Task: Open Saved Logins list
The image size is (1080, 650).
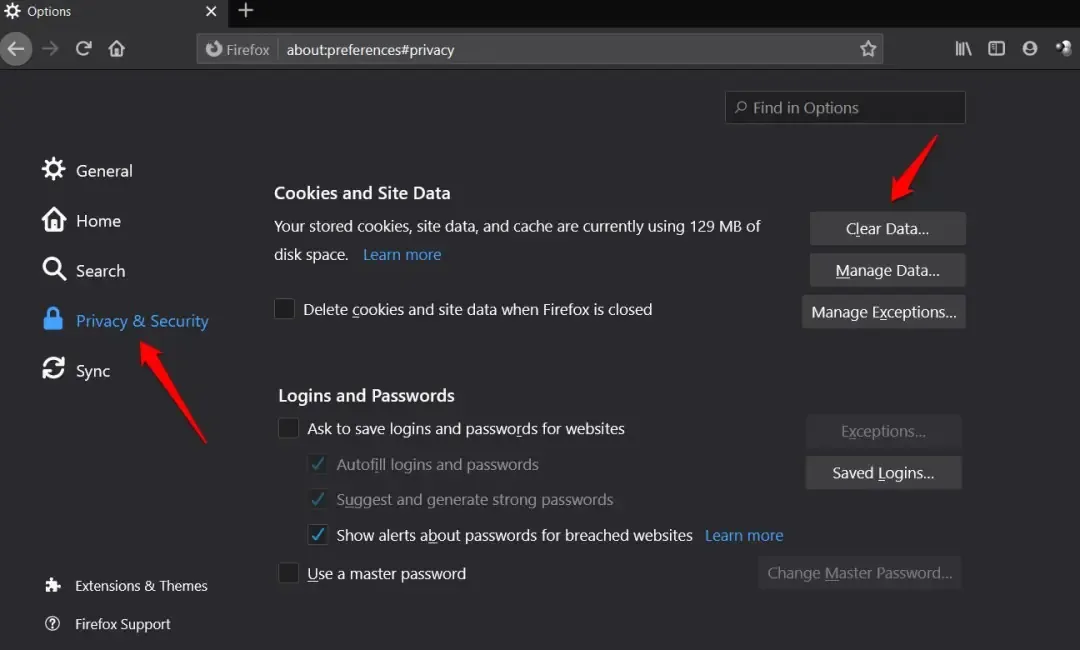Action: pos(883,473)
